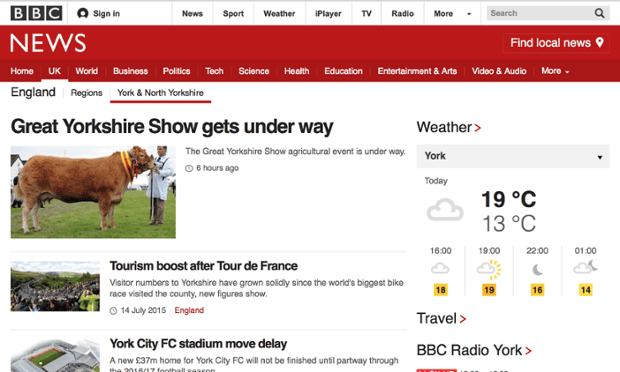Click the 19 degree yellow temperature badge
Viewport: 620px width, 372px height.
tap(489, 290)
